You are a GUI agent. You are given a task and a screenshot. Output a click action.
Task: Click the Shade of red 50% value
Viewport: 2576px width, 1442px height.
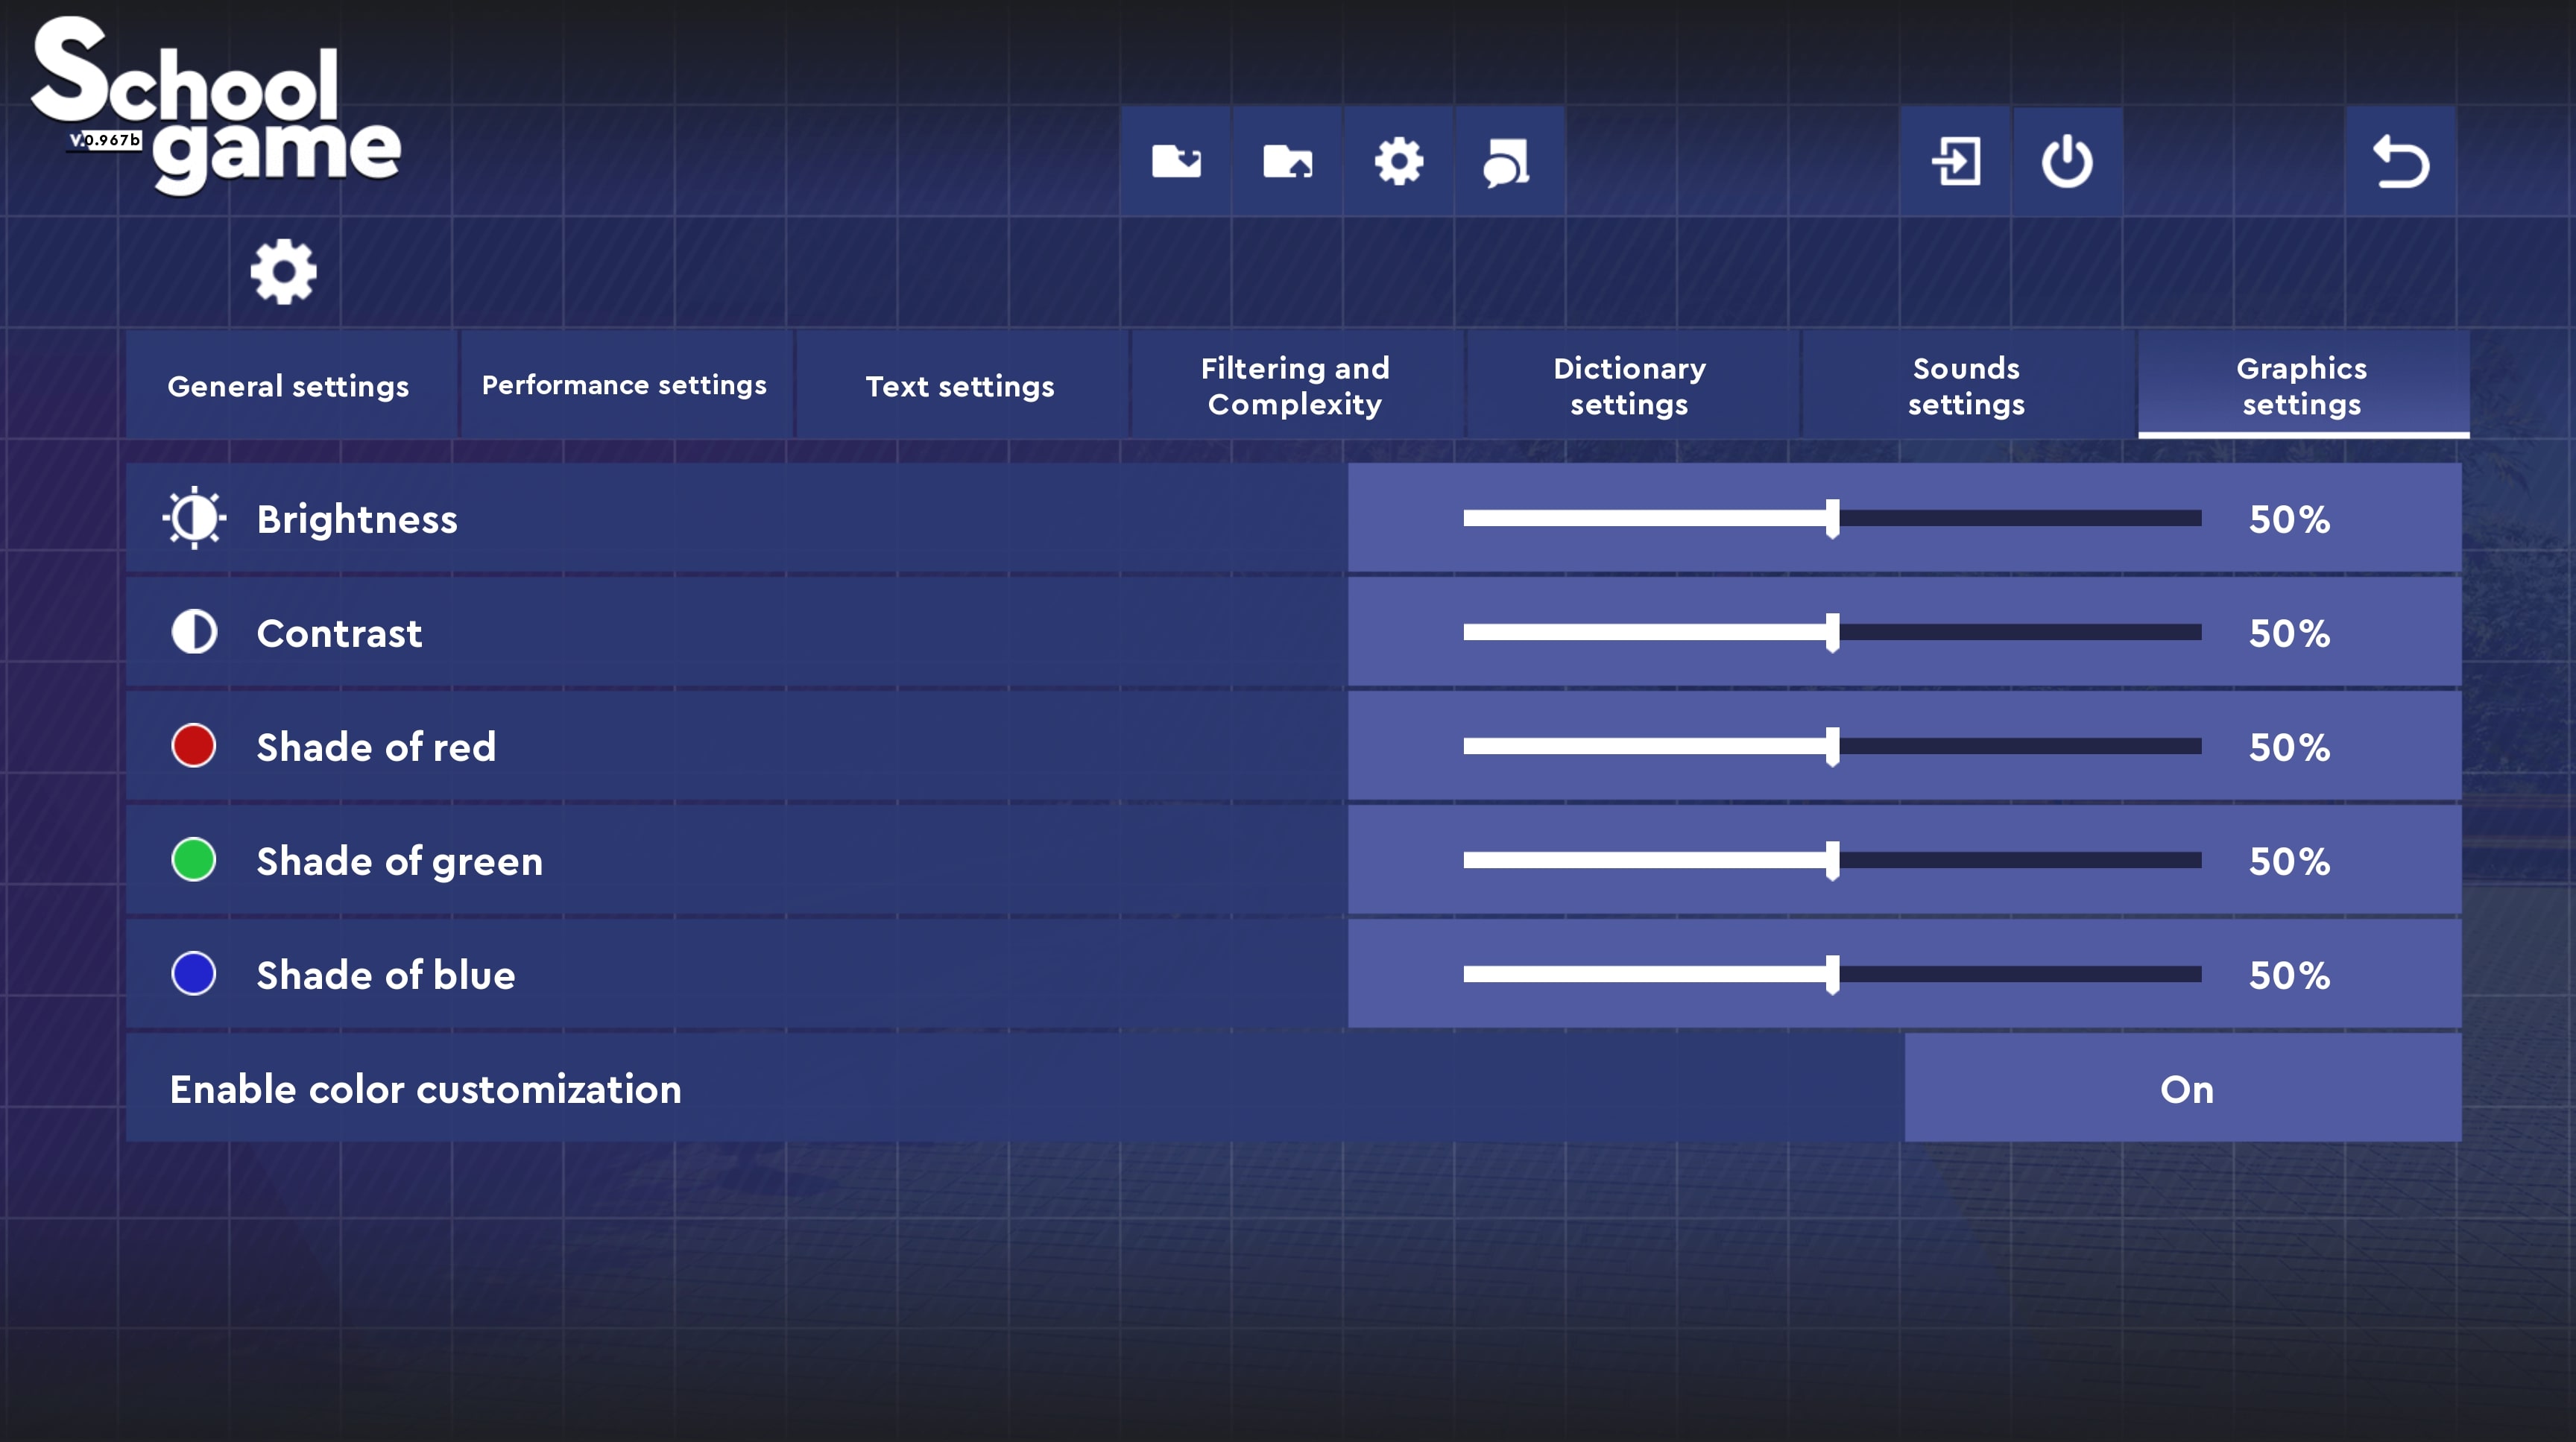2289,747
